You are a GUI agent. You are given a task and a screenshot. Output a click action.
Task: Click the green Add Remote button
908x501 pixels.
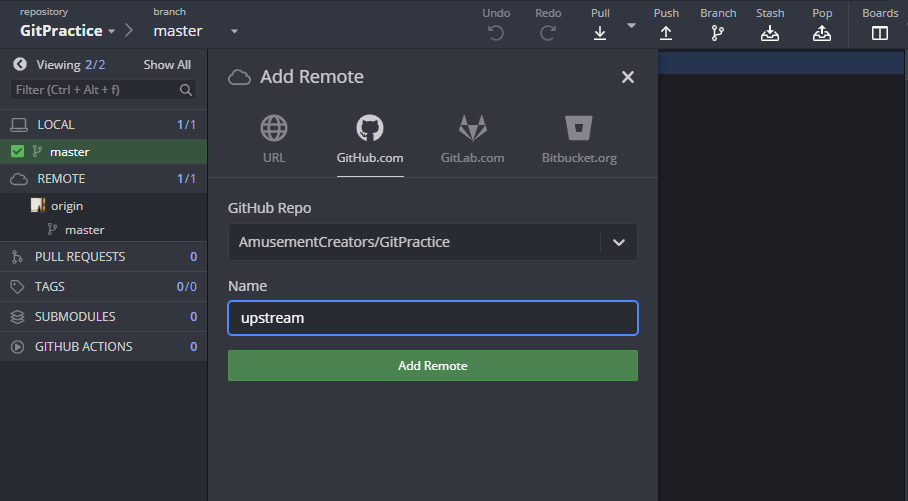tap(433, 365)
